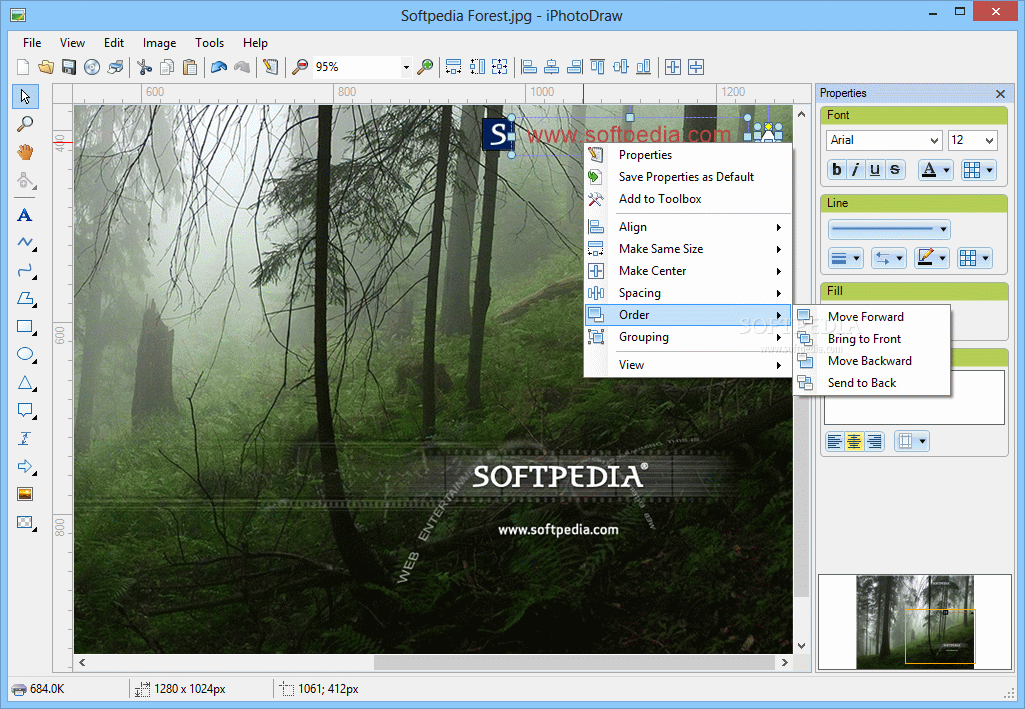Toggle right text alignment
Viewport: 1025px width, 709px height.
(x=873, y=442)
